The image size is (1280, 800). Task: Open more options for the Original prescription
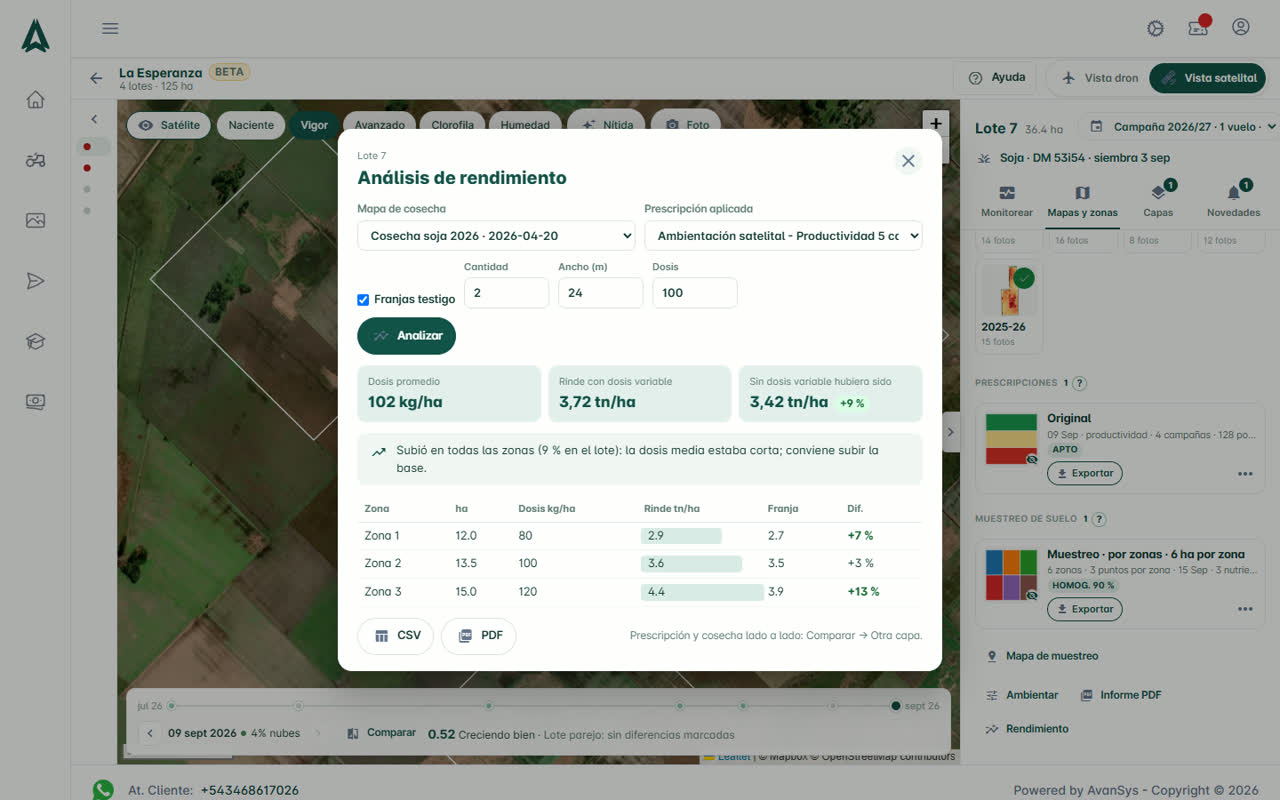click(1245, 473)
